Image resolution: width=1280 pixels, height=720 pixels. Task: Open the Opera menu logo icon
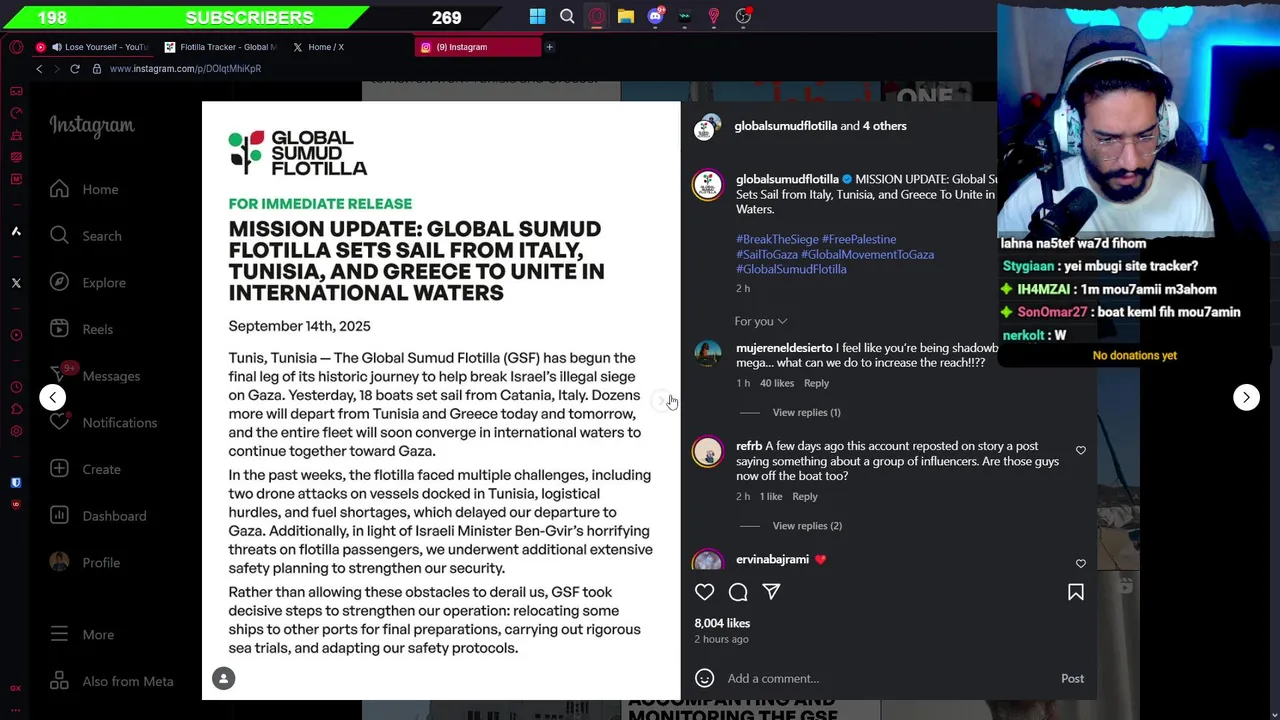click(x=16, y=47)
